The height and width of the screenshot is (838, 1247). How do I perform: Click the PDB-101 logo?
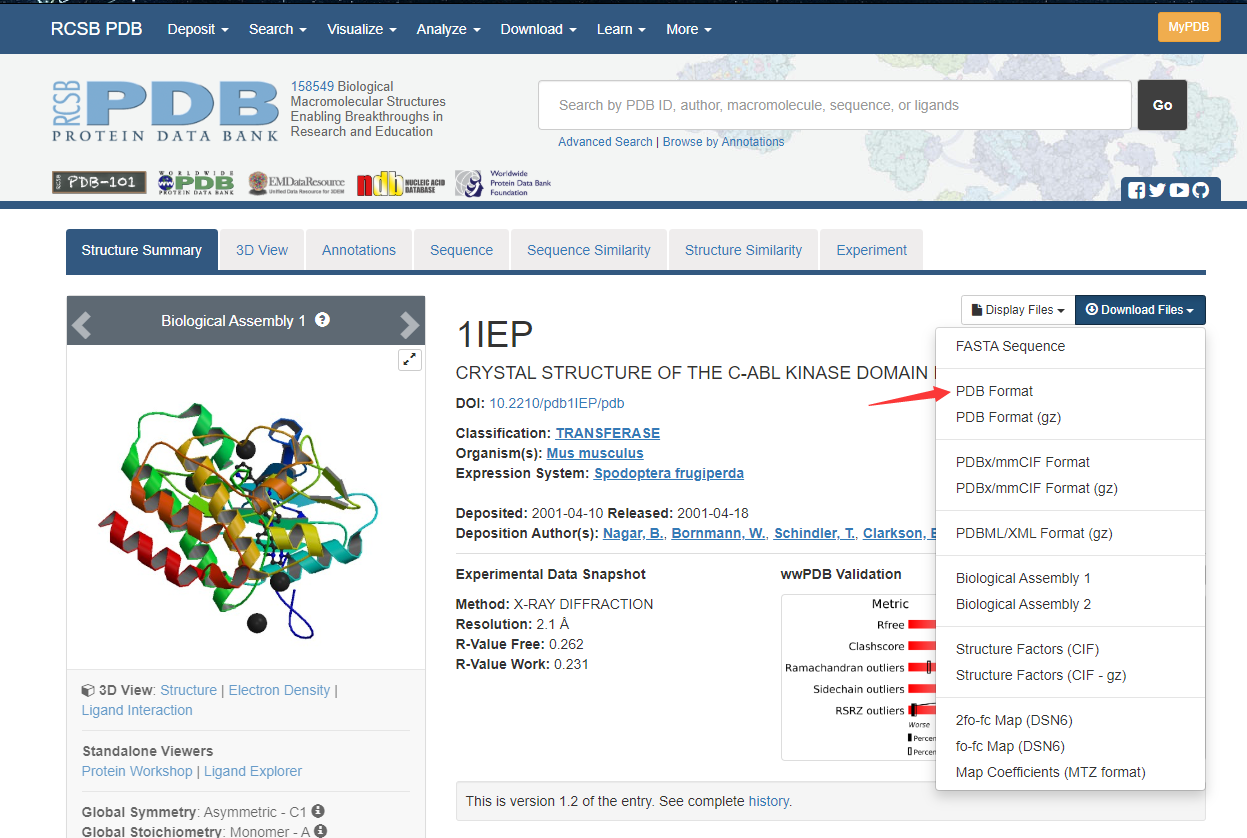99,182
